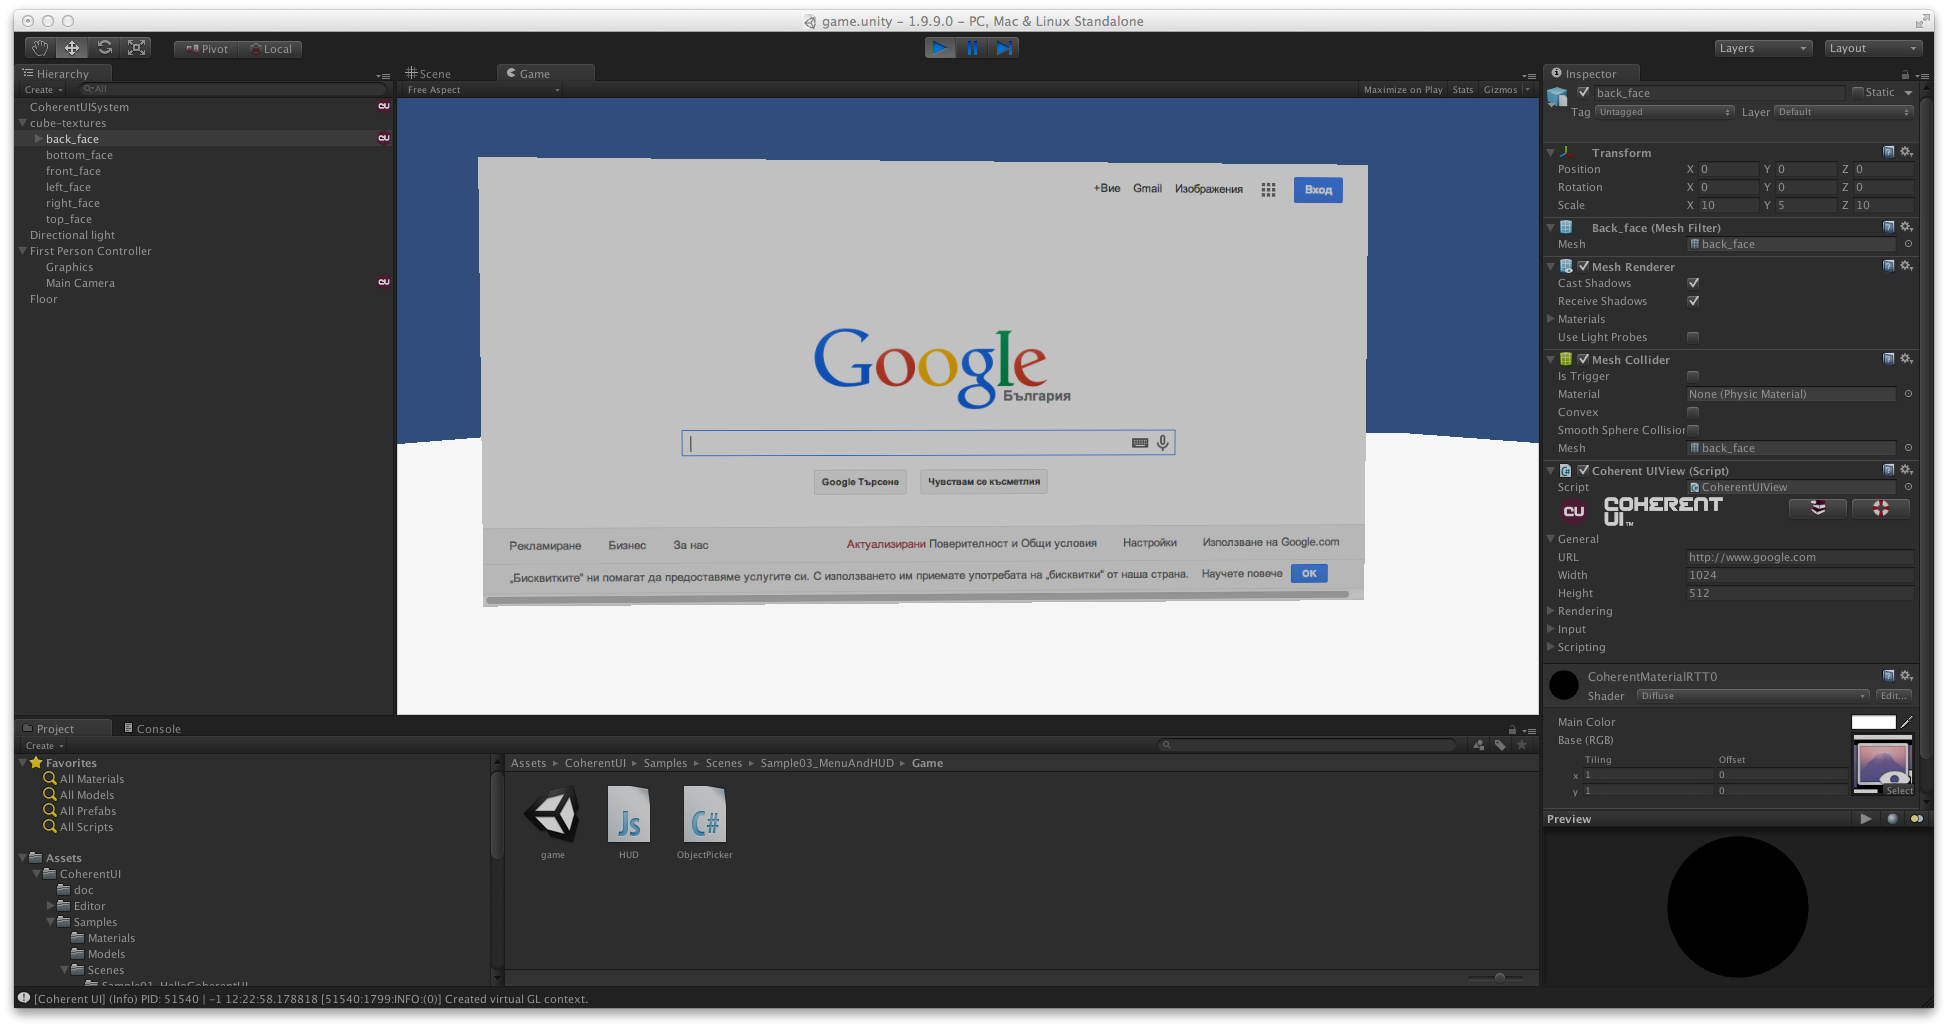Toggle Maximize on Play

(x=1403, y=90)
